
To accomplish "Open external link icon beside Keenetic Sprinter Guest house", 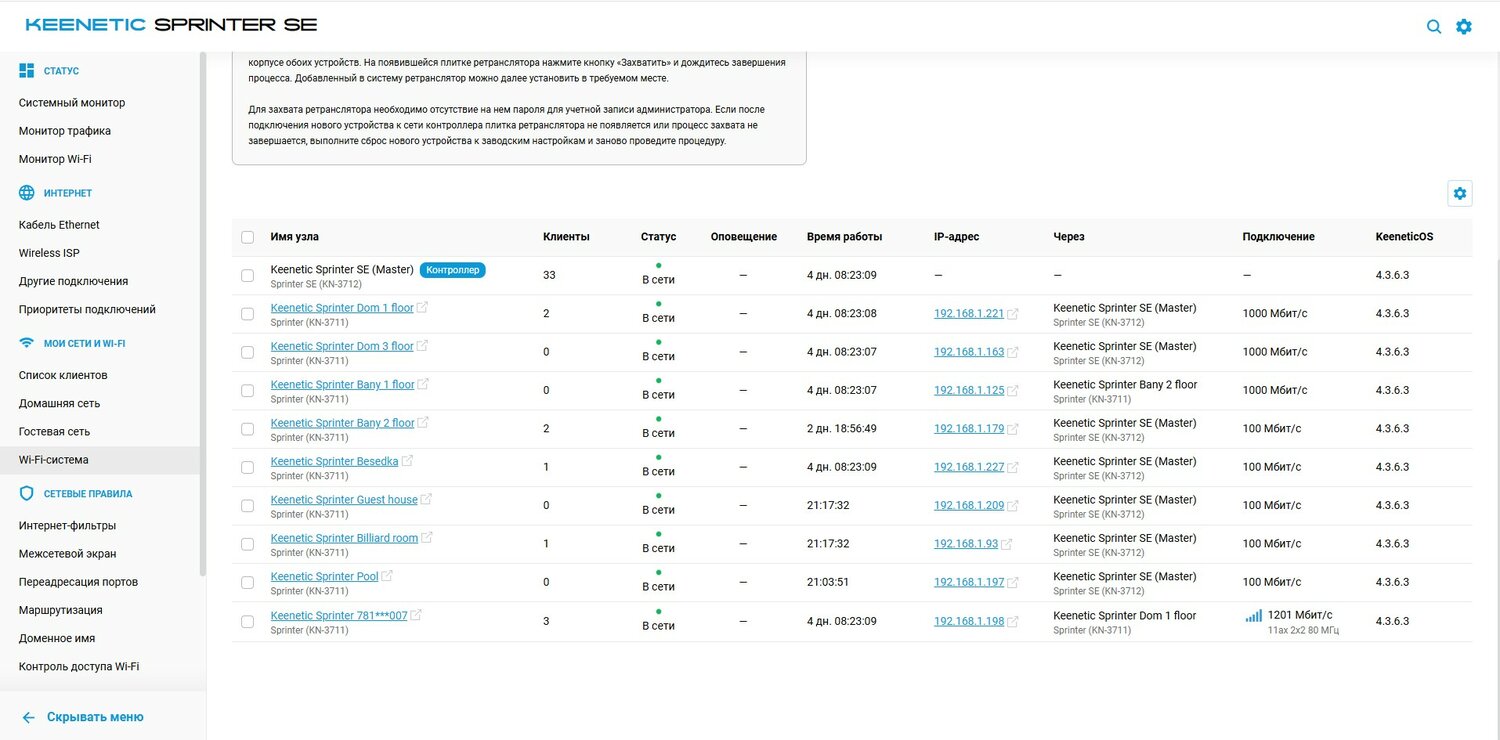I will [426, 499].
